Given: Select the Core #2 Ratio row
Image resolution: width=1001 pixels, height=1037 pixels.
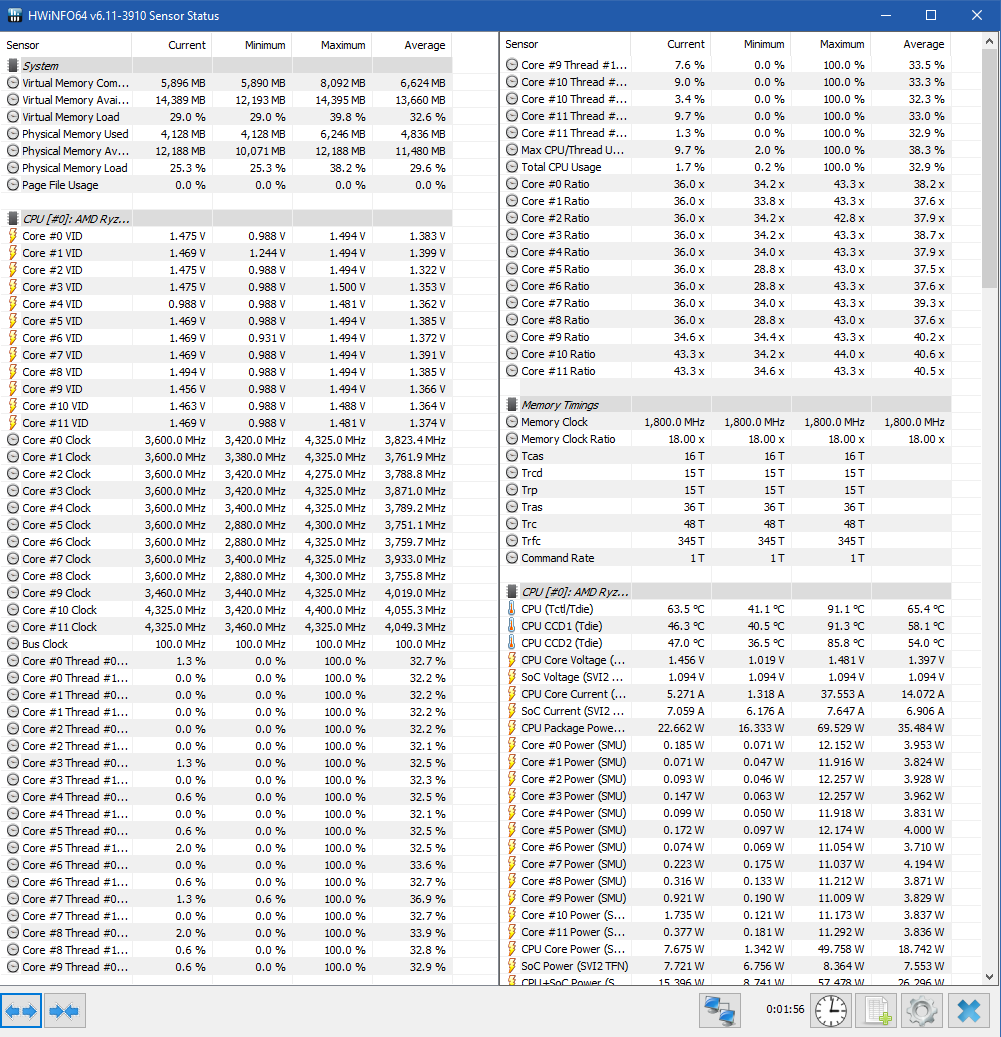Looking at the screenshot, I should tap(726, 218).
